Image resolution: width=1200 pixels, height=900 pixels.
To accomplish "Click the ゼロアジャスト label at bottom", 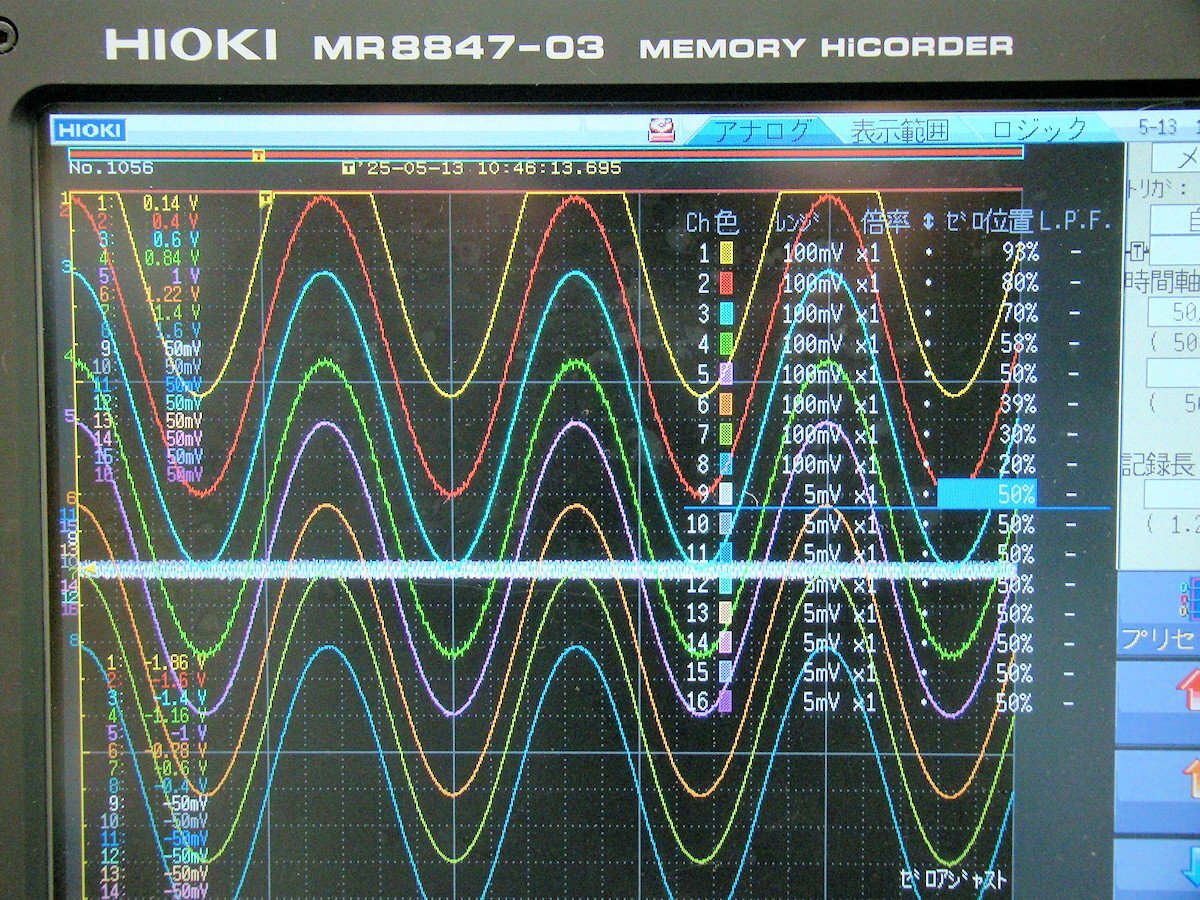I will (x=954, y=882).
